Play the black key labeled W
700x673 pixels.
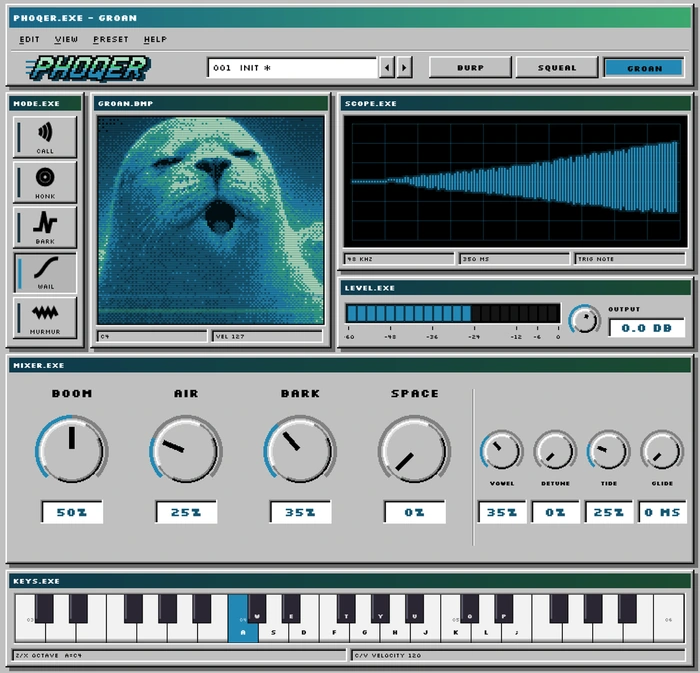tap(257, 609)
